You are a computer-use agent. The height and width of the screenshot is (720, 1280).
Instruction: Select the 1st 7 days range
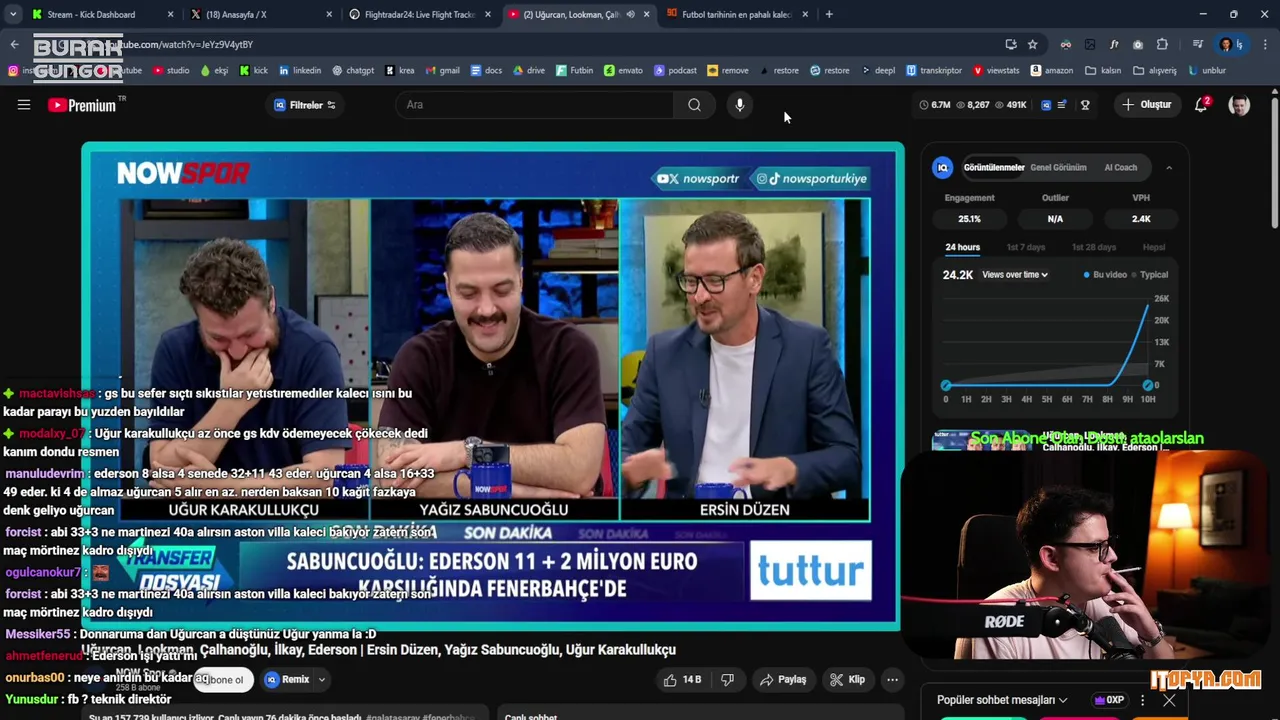pos(1025,247)
